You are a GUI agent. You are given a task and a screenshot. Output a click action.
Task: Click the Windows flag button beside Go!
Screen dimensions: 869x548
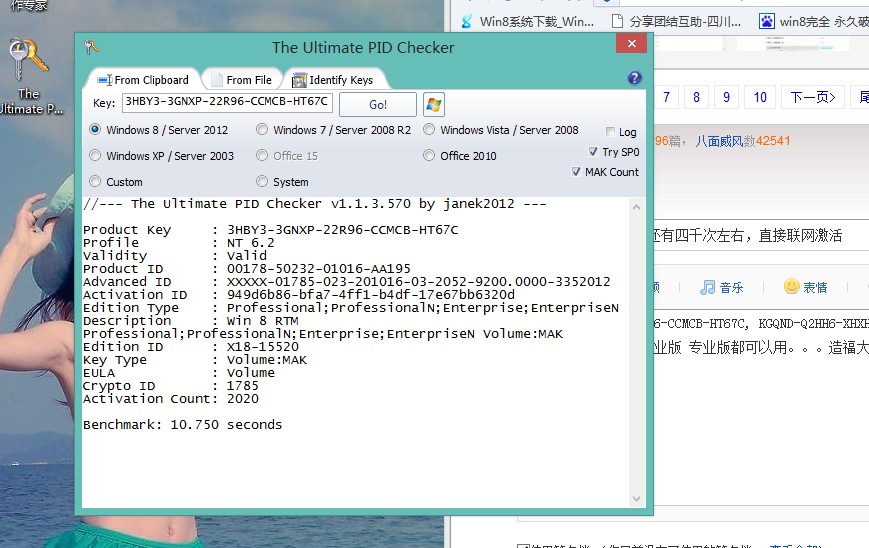433,104
